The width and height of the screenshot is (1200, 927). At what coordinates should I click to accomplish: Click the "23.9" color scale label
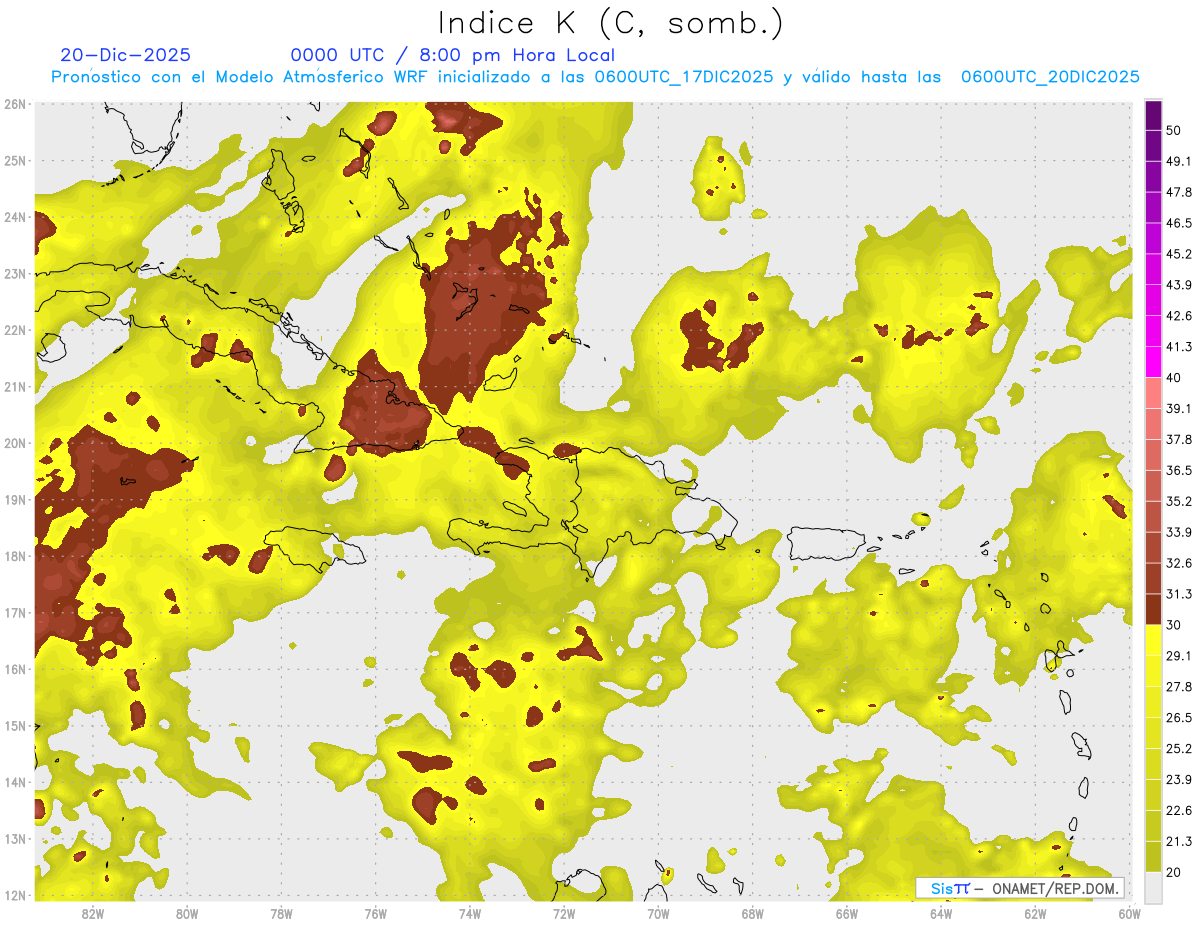1179,780
